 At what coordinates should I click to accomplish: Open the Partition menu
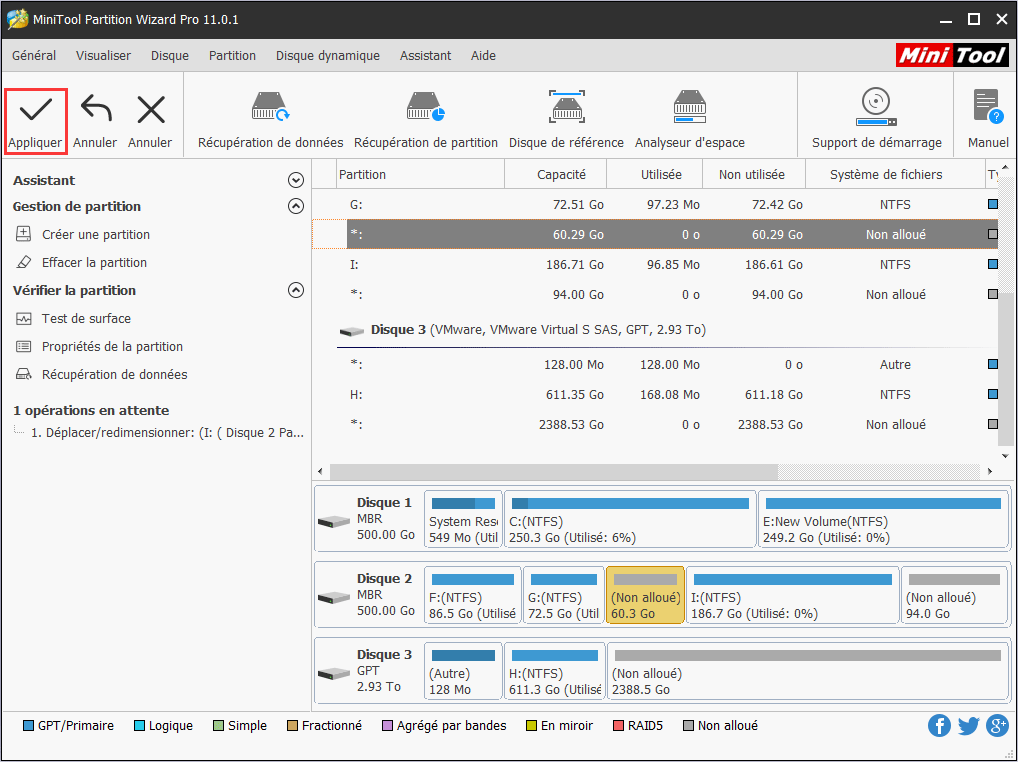[232, 56]
